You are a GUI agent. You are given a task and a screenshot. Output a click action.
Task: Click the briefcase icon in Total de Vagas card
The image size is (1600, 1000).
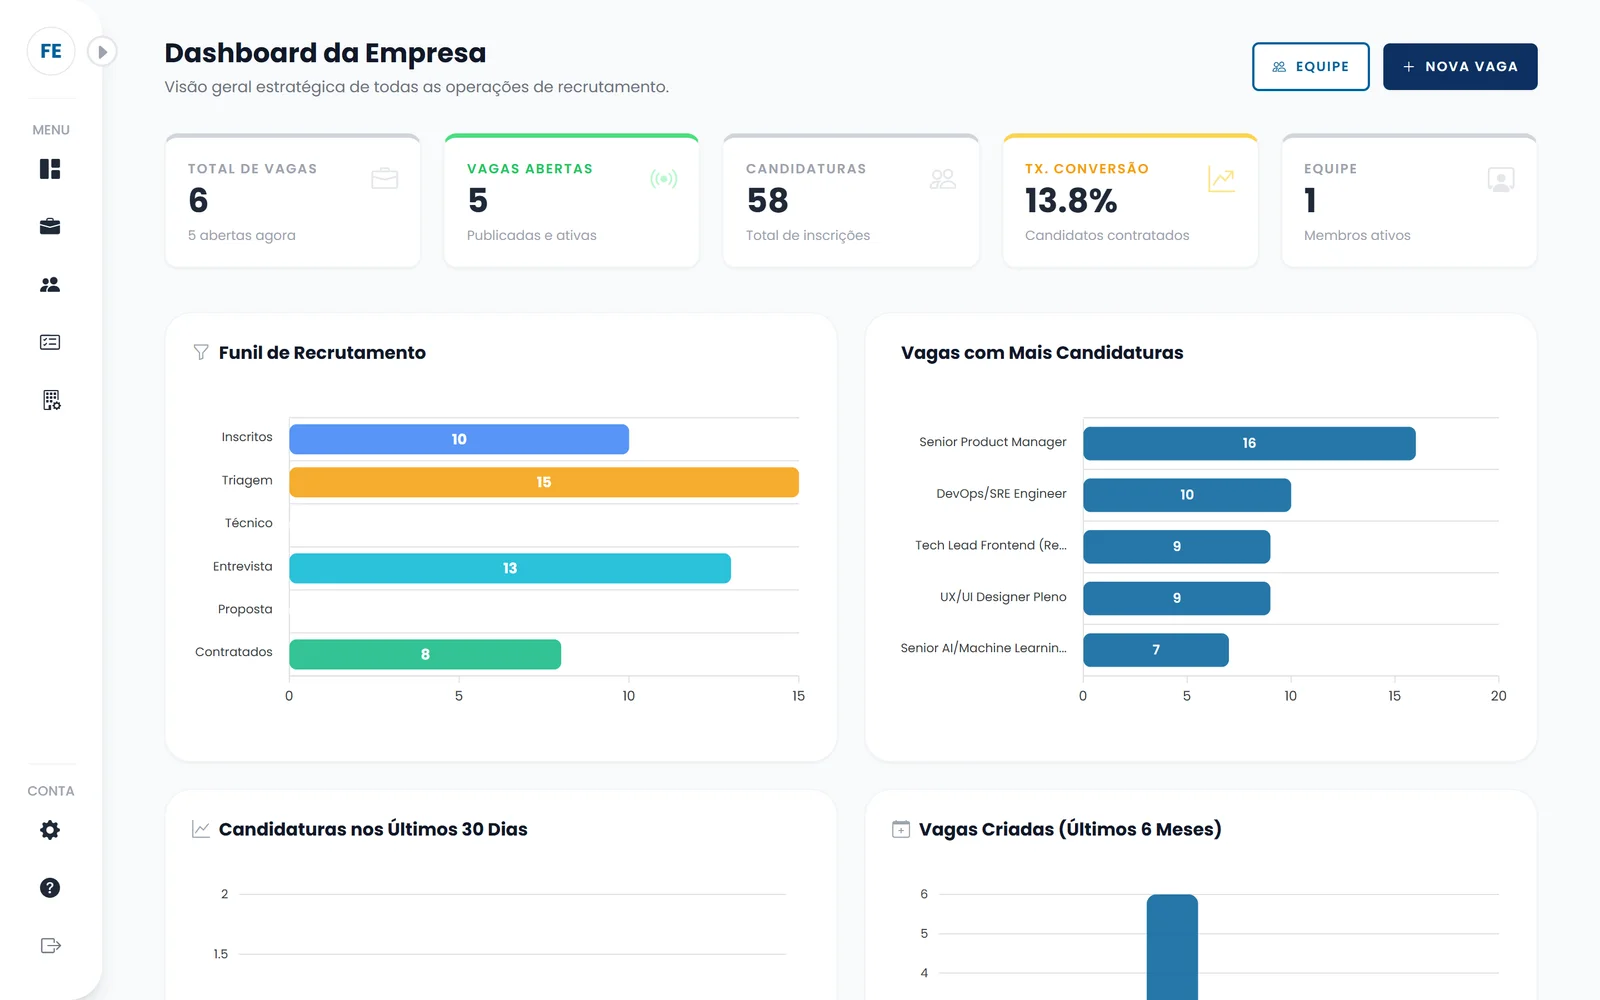tap(385, 179)
